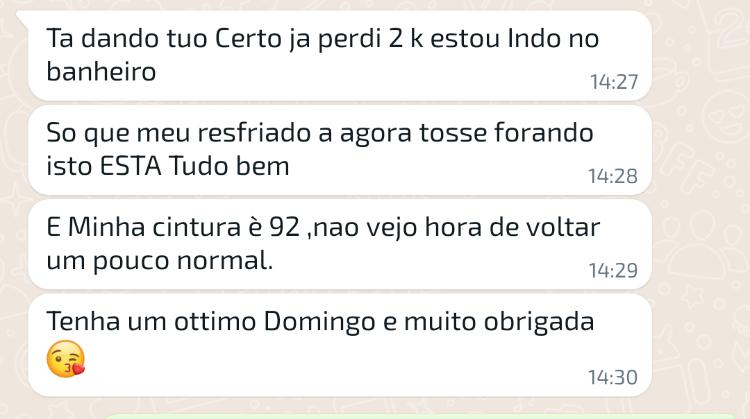This screenshot has width=750, height=419.
Task: Click the word 'obrigada' in the last message
Action: (539, 321)
